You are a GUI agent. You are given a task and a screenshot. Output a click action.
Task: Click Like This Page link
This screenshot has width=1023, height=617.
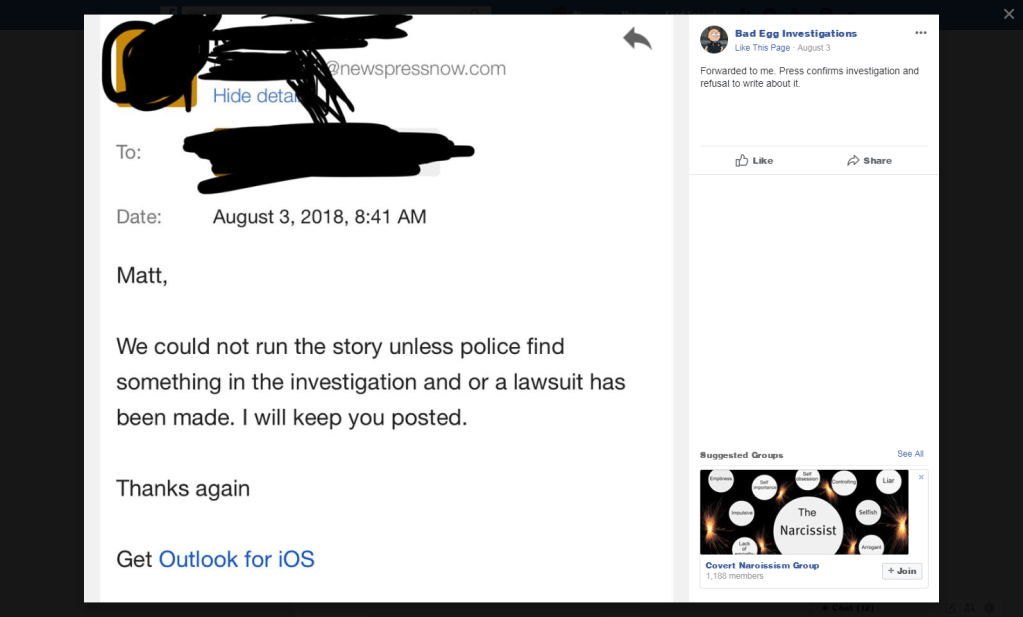point(762,48)
